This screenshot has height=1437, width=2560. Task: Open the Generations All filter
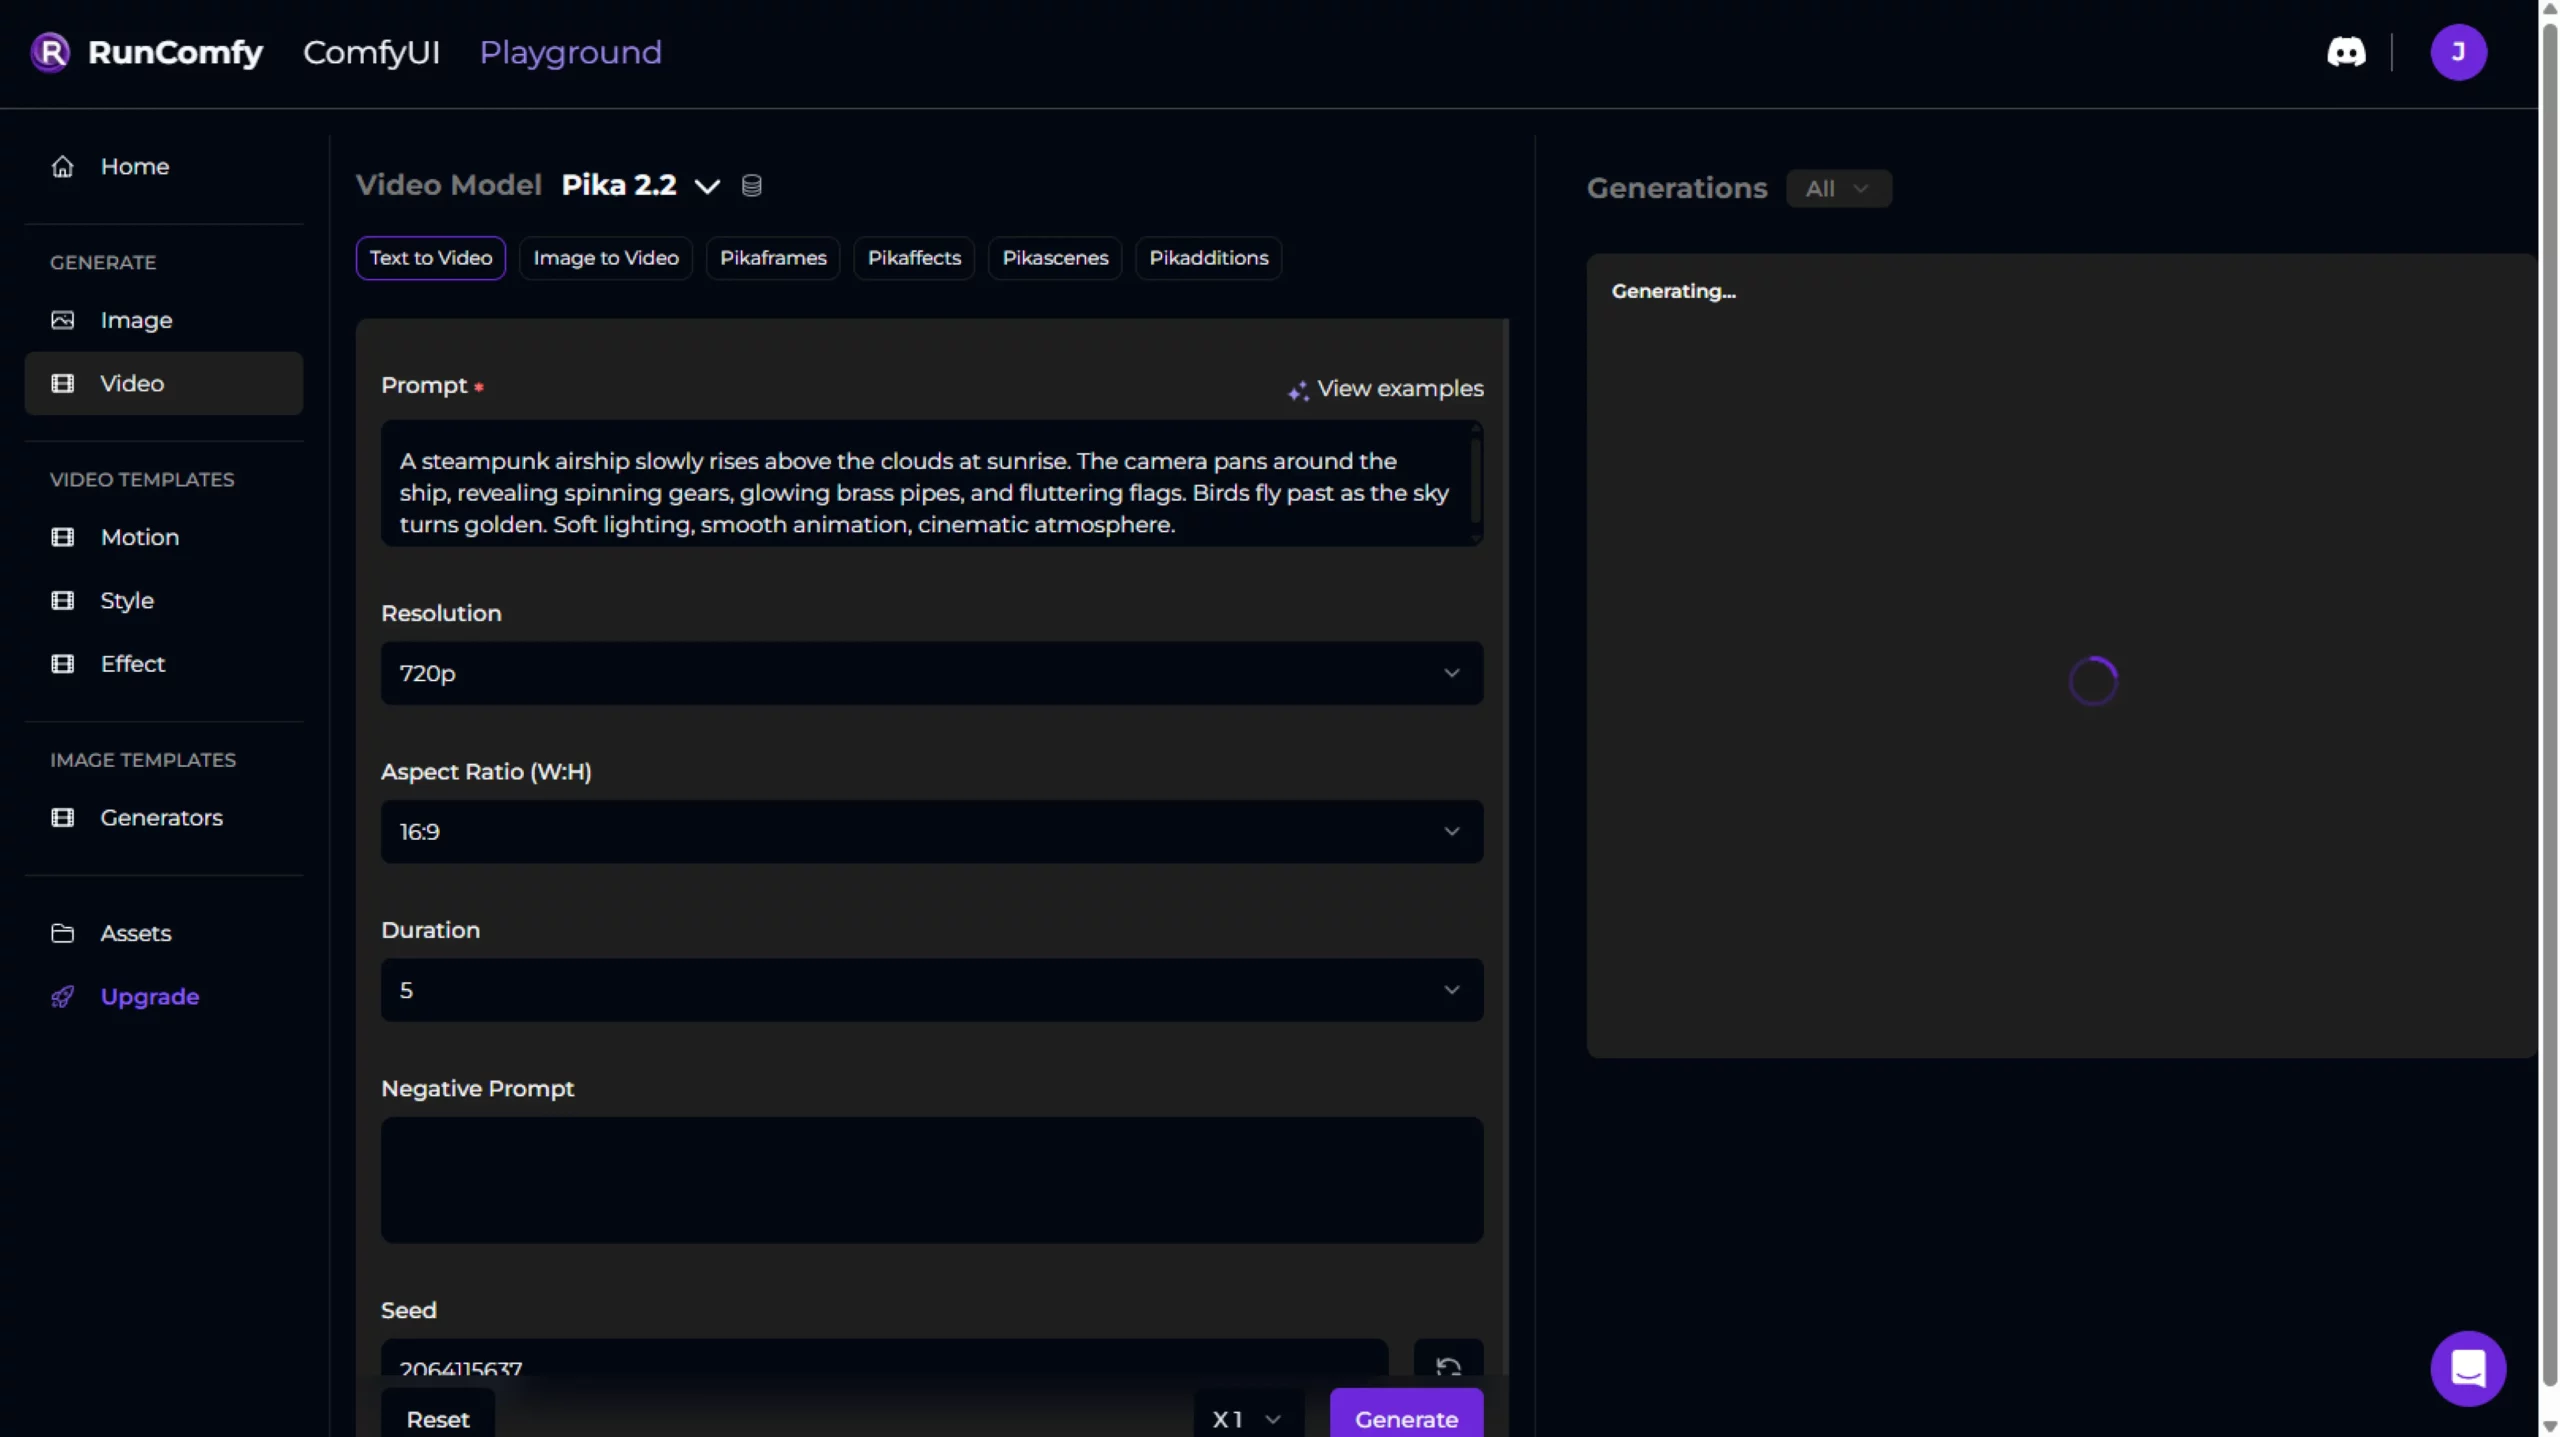pyautogui.click(x=1837, y=189)
